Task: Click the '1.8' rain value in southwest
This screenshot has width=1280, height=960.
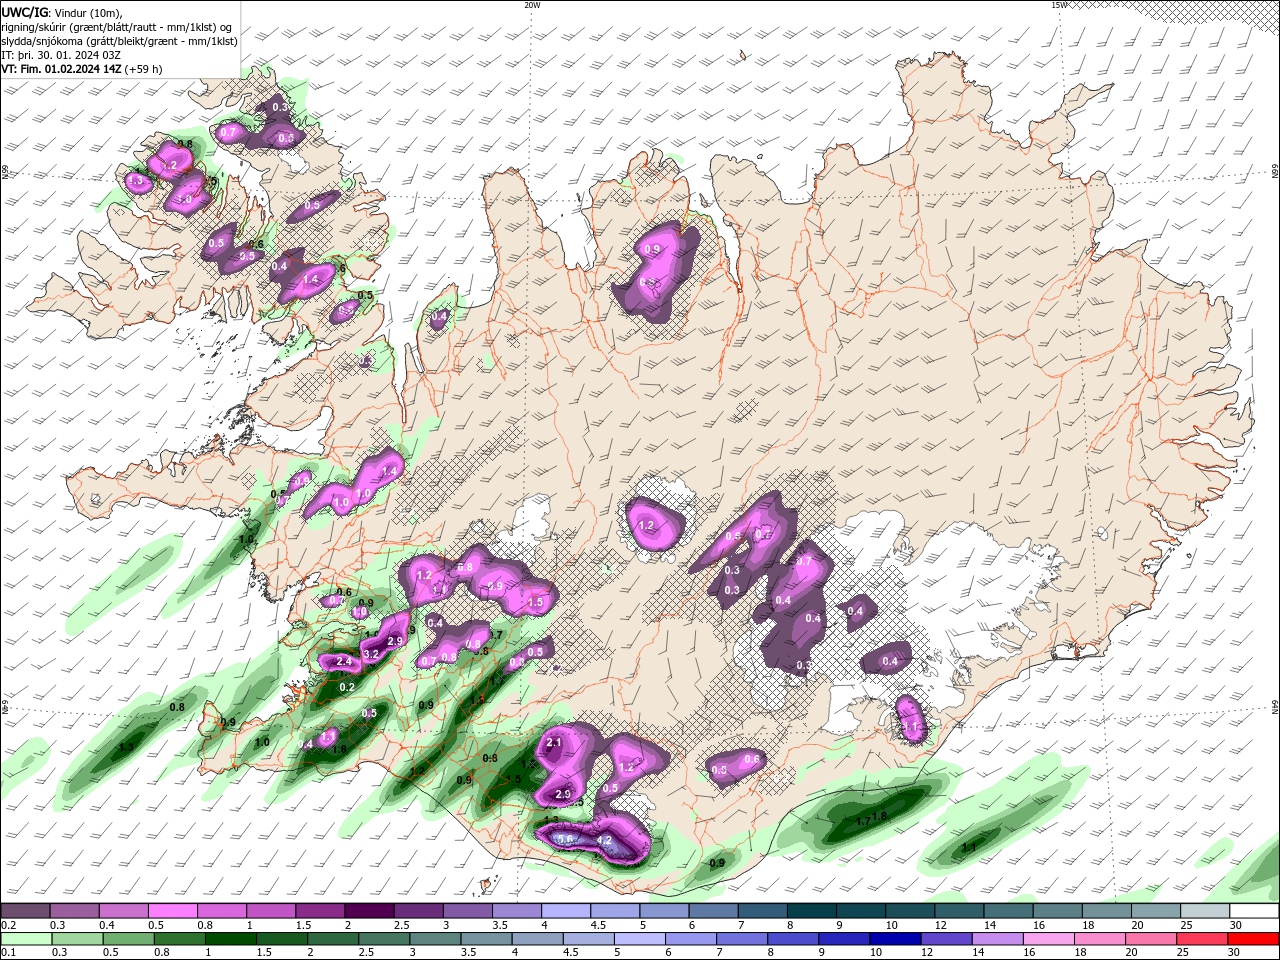Action: [x=339, y=749]
